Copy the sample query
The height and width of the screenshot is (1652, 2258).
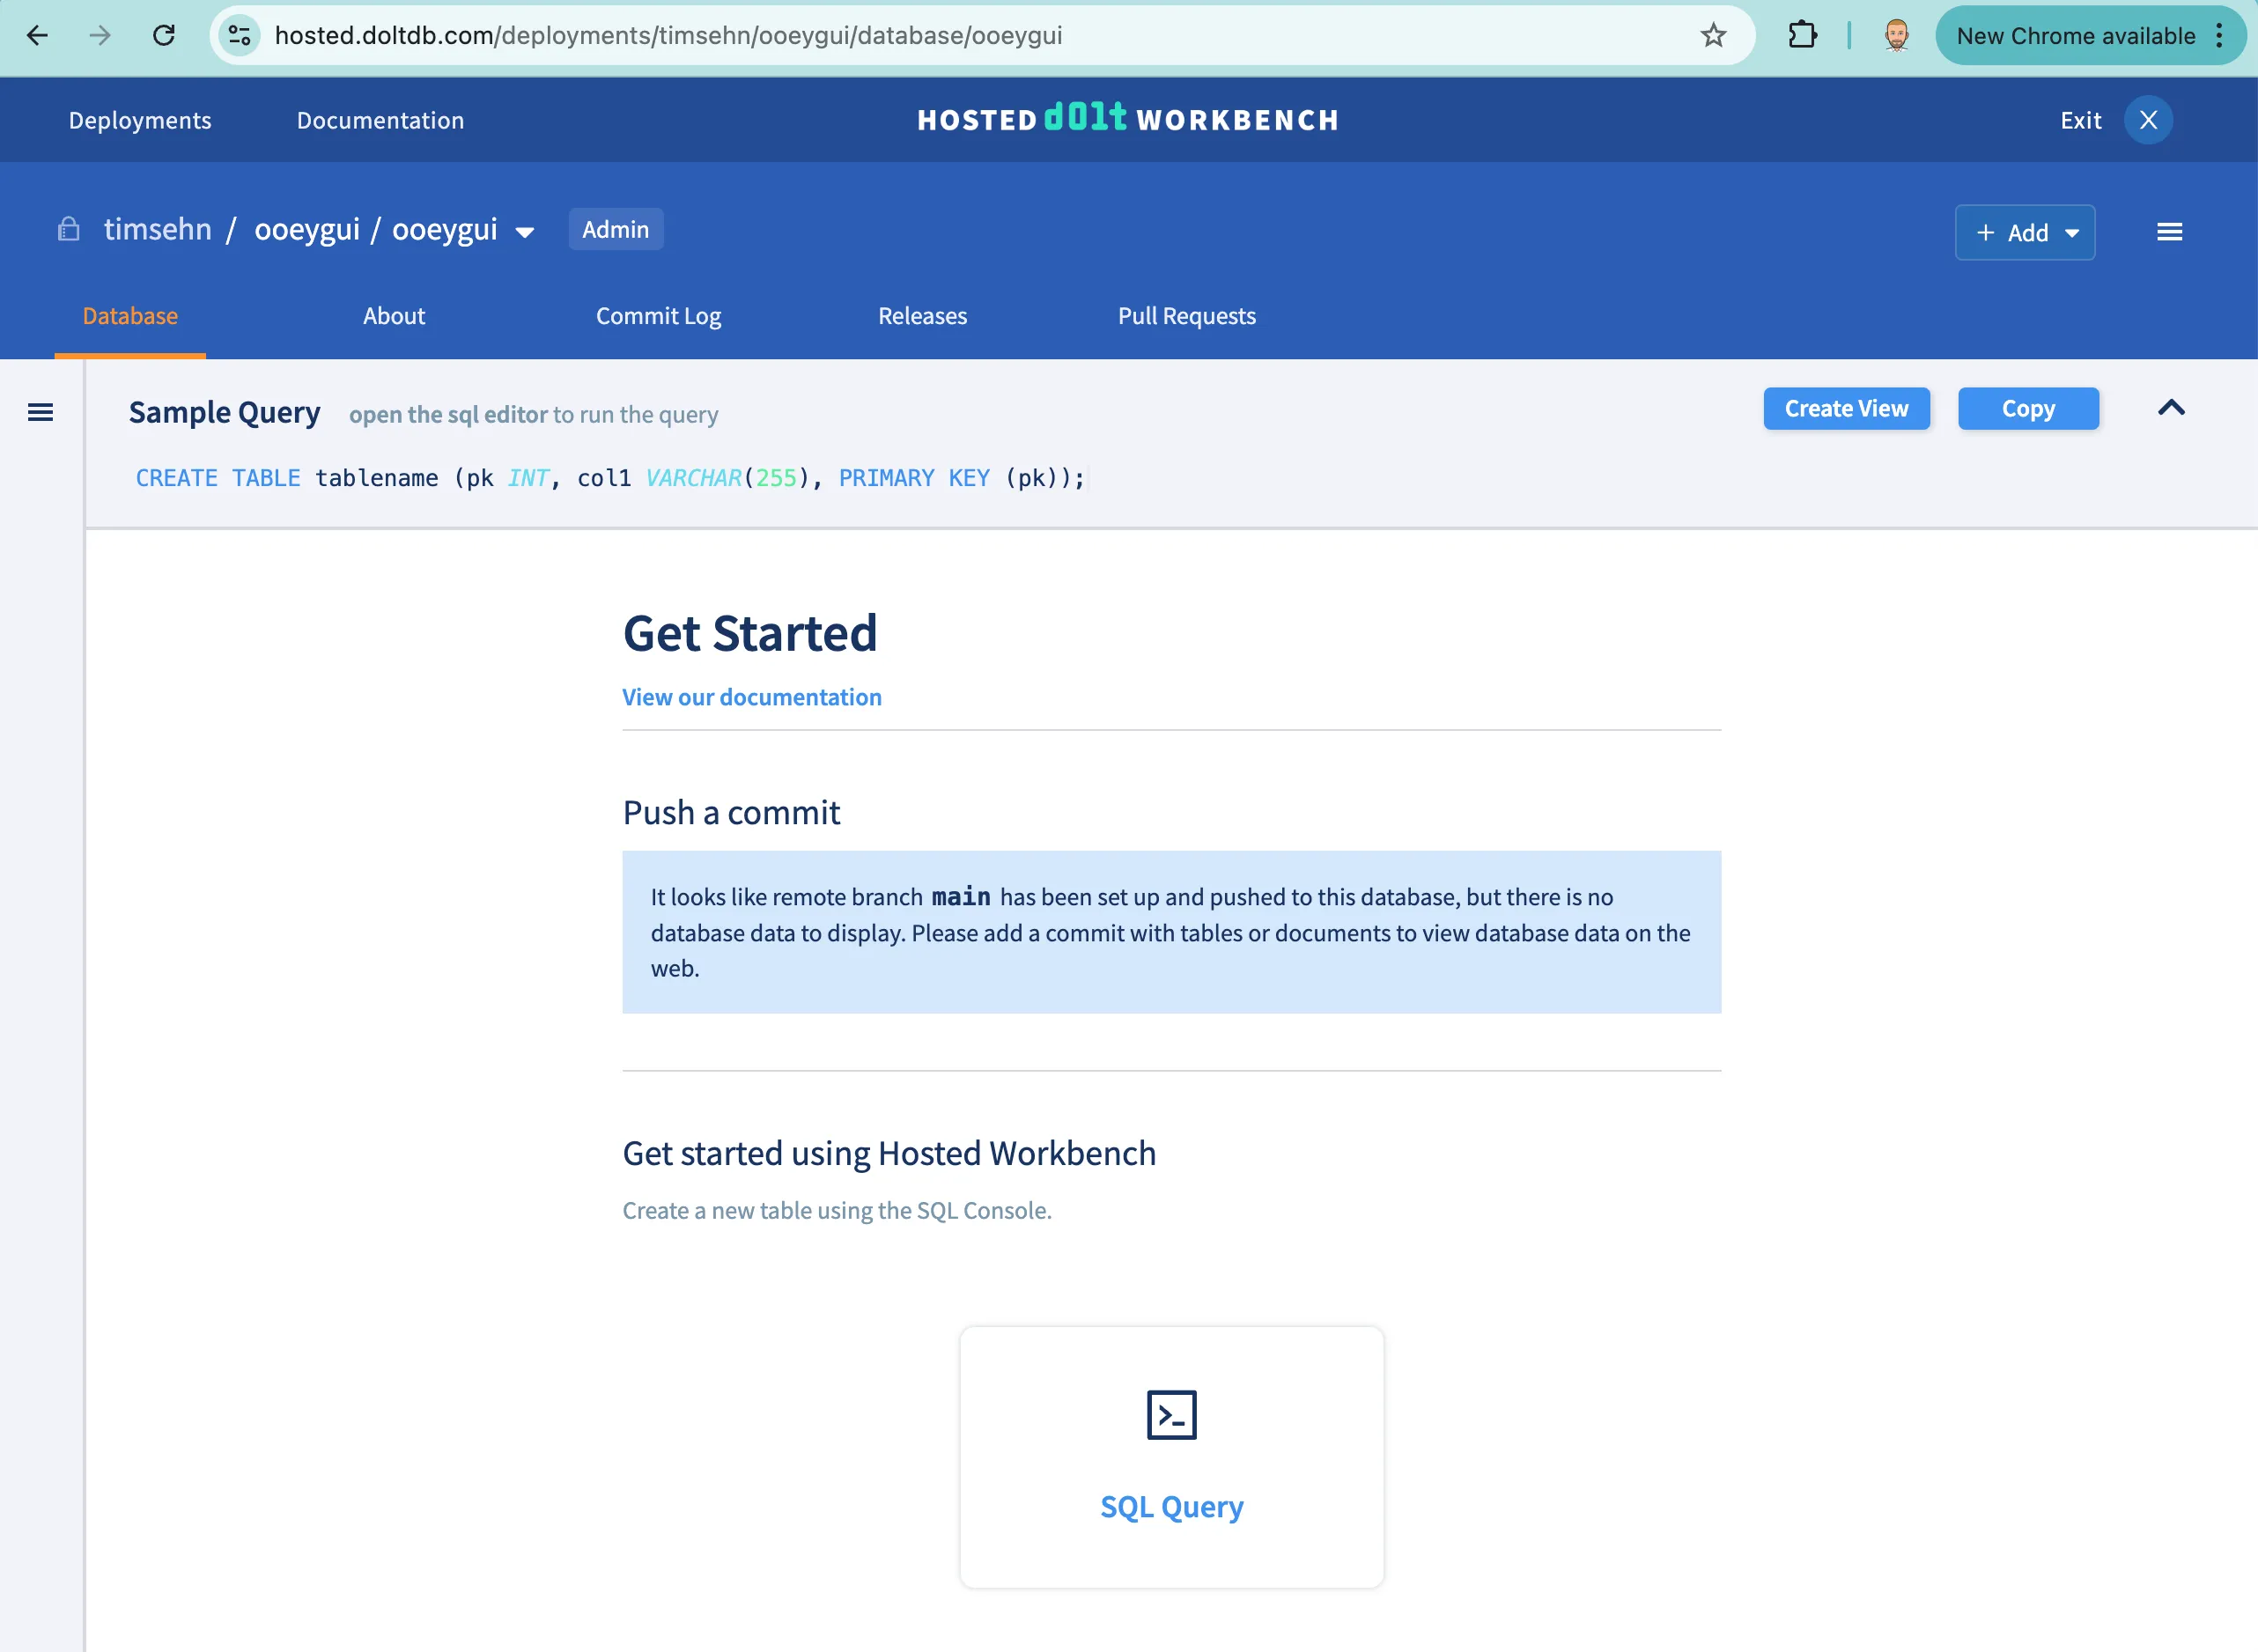[x=2027, y=408]
